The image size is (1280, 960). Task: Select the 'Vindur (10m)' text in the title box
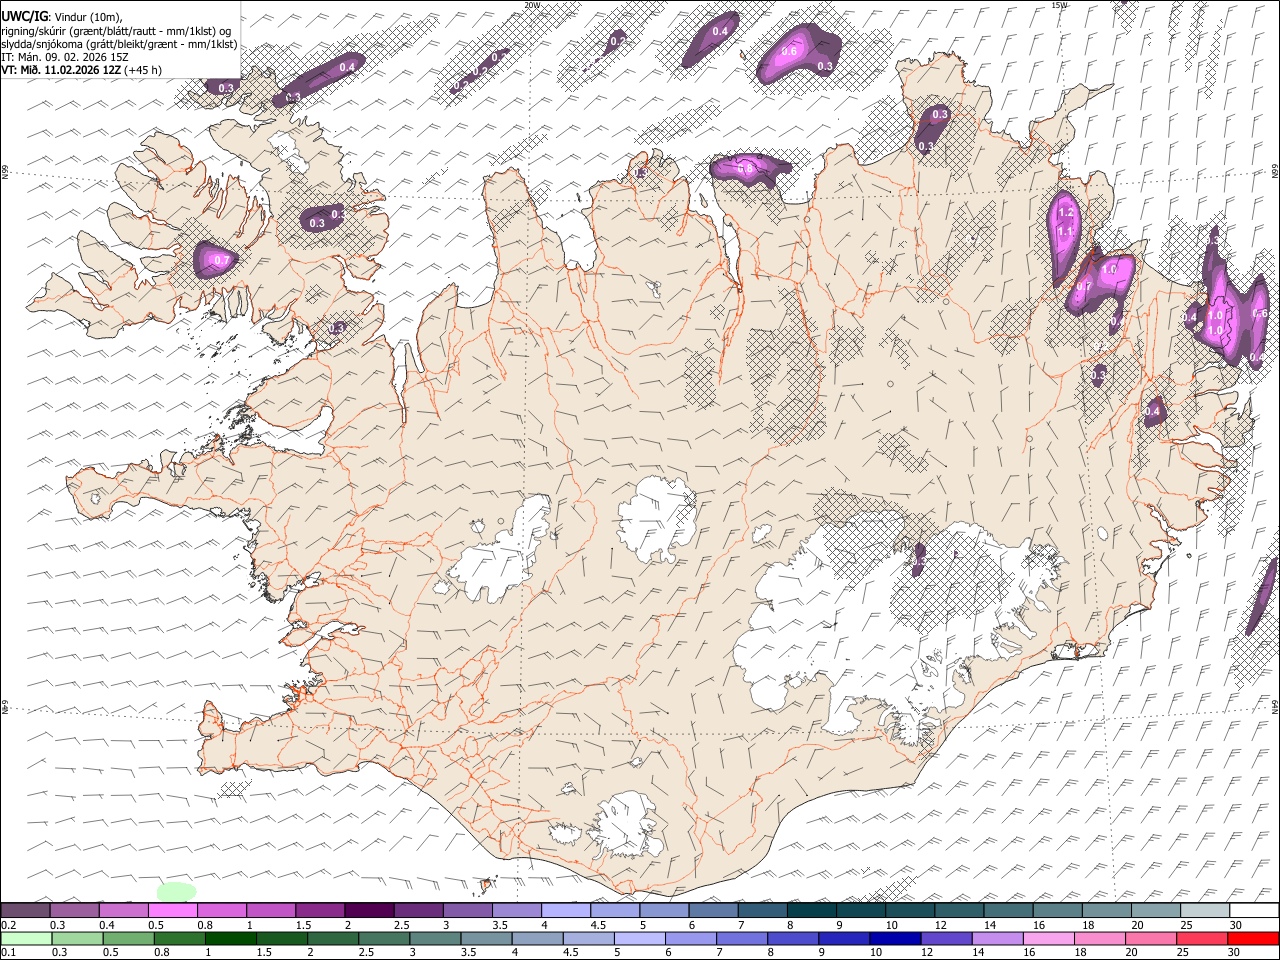coord(90,17)
